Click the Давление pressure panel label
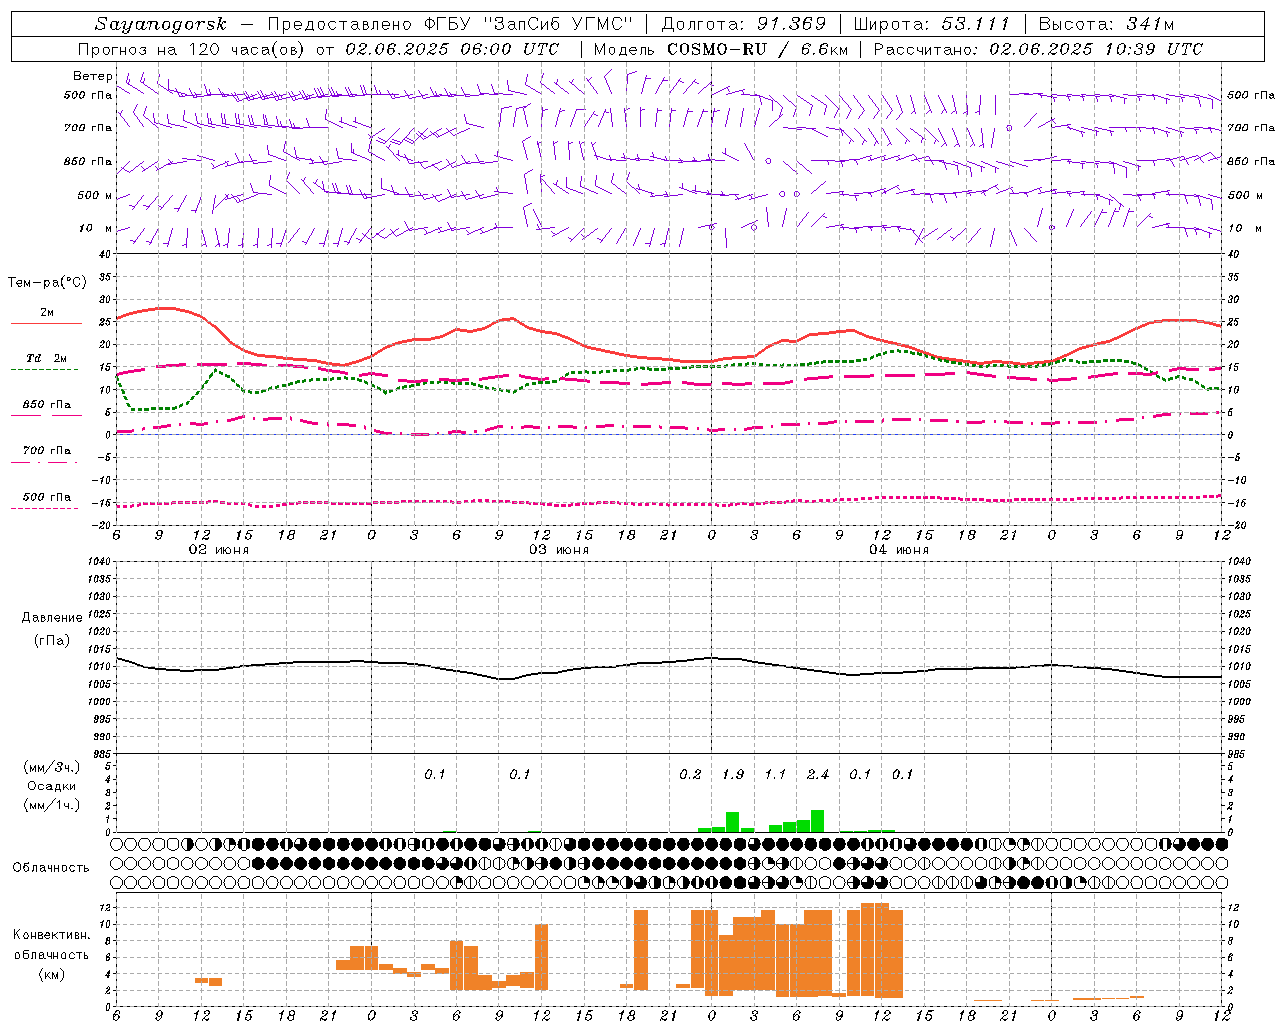 (x=52, y=618)
